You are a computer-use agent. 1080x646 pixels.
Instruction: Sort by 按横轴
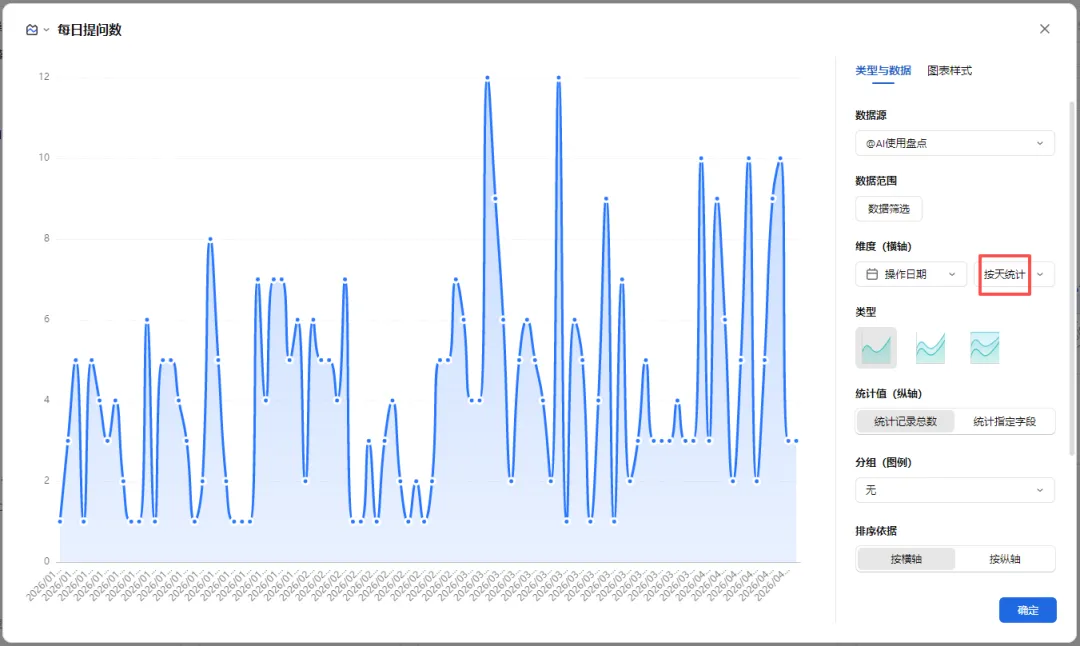click(x=906, y=559)
